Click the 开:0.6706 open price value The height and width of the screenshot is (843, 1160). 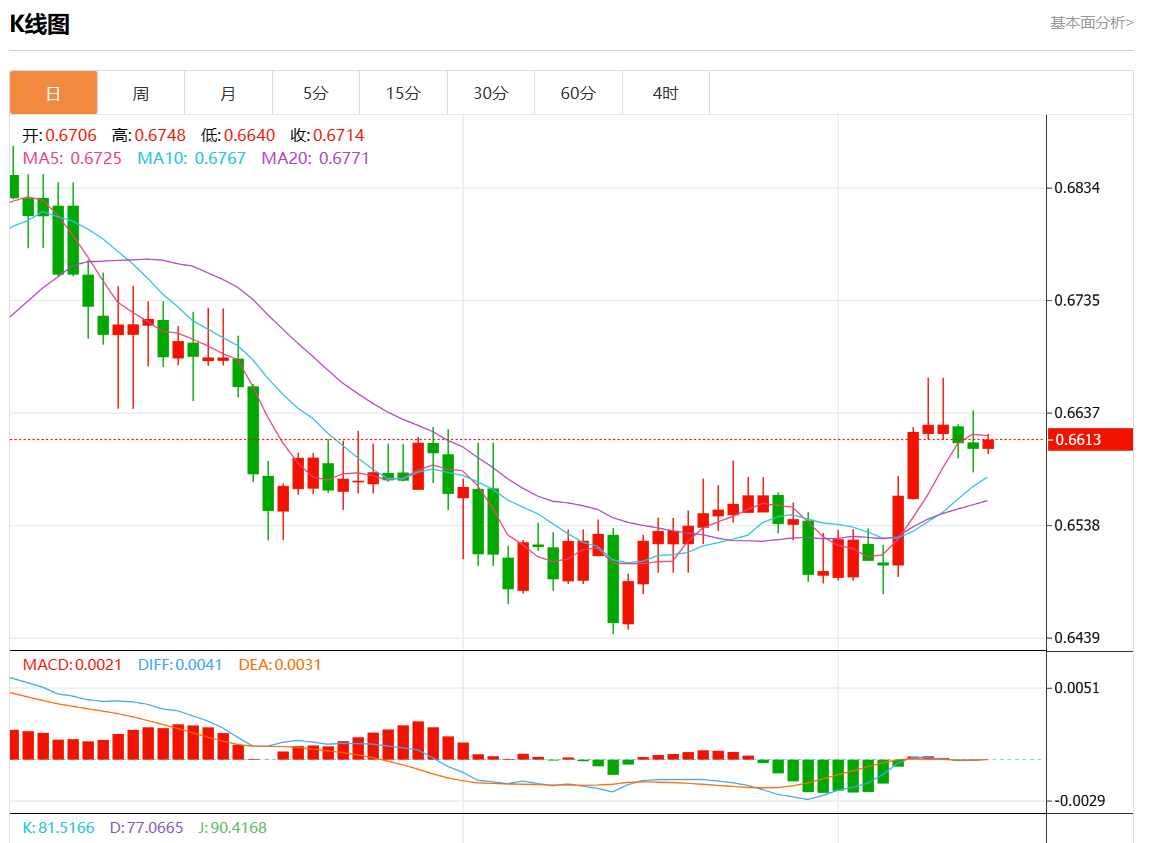point(59,135)
